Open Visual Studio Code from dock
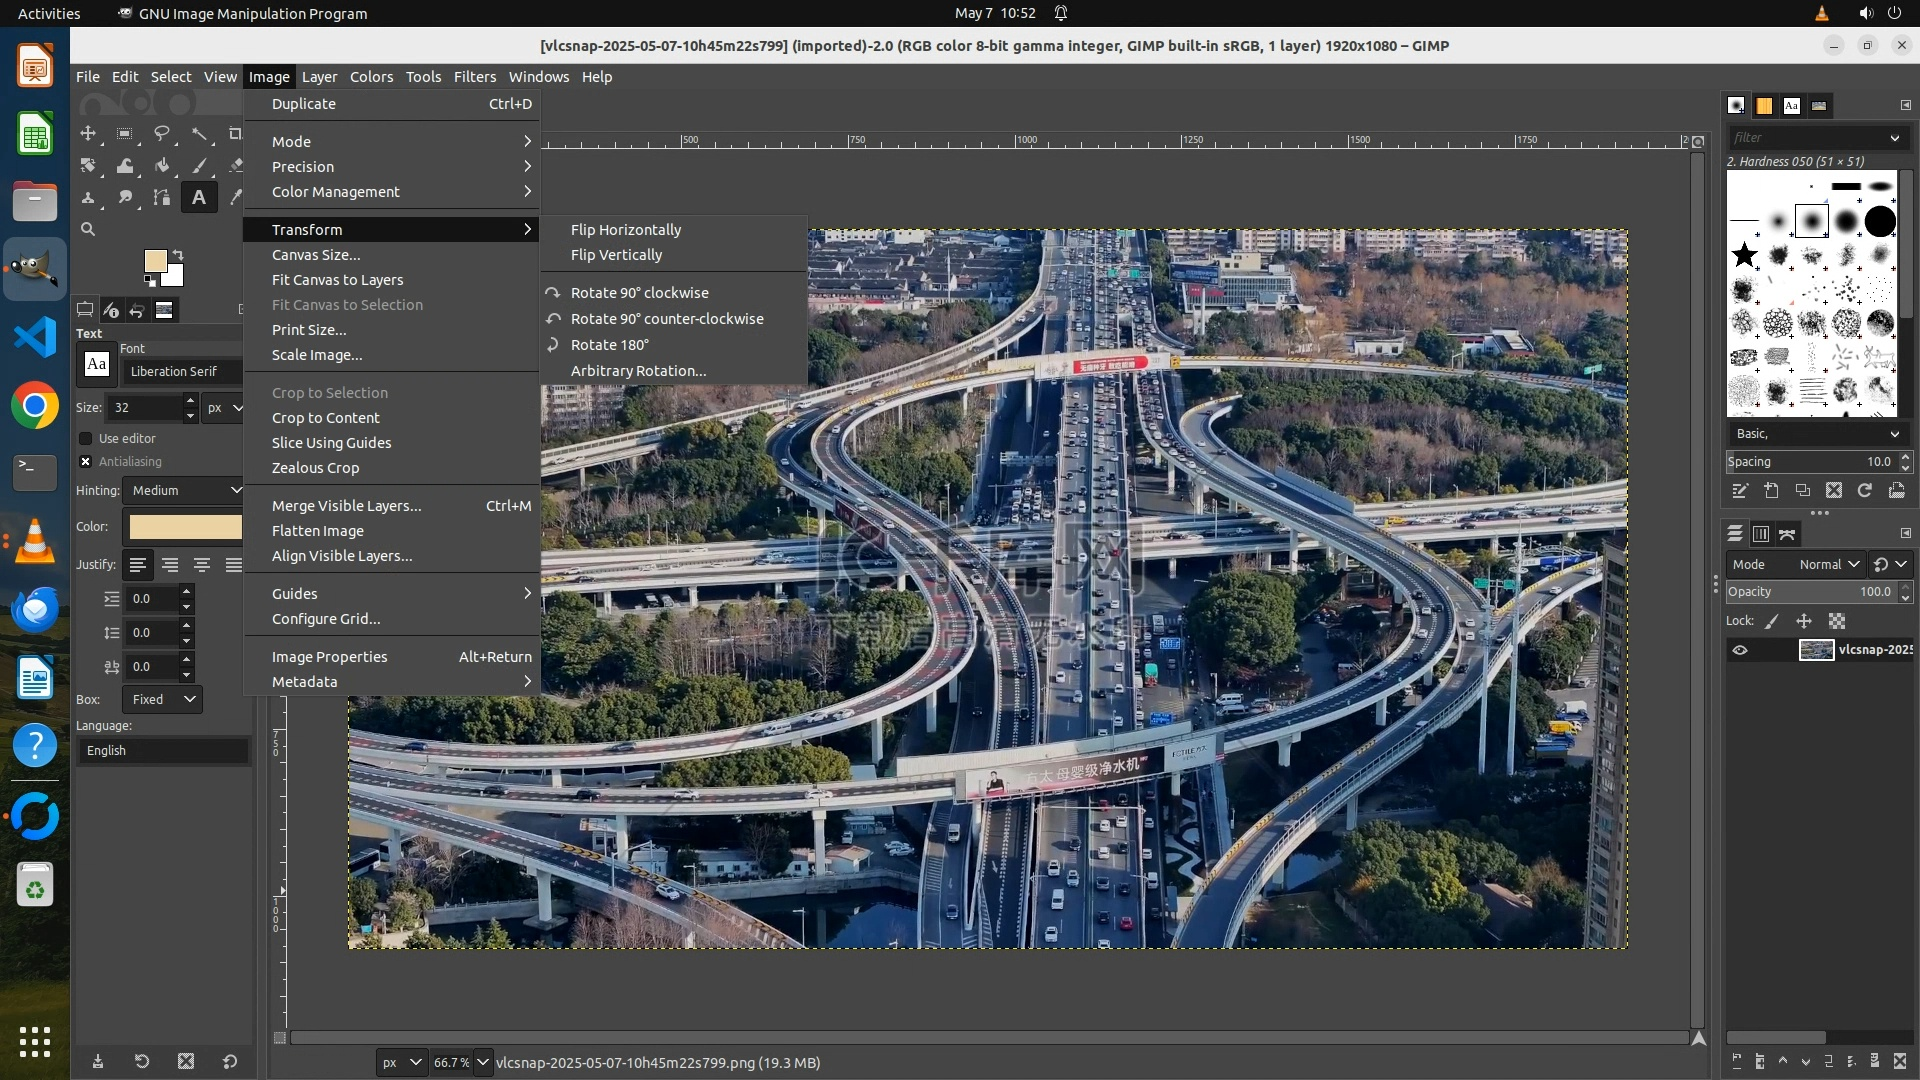The width and height of the screenshot is (1920, 1080). 35,337
